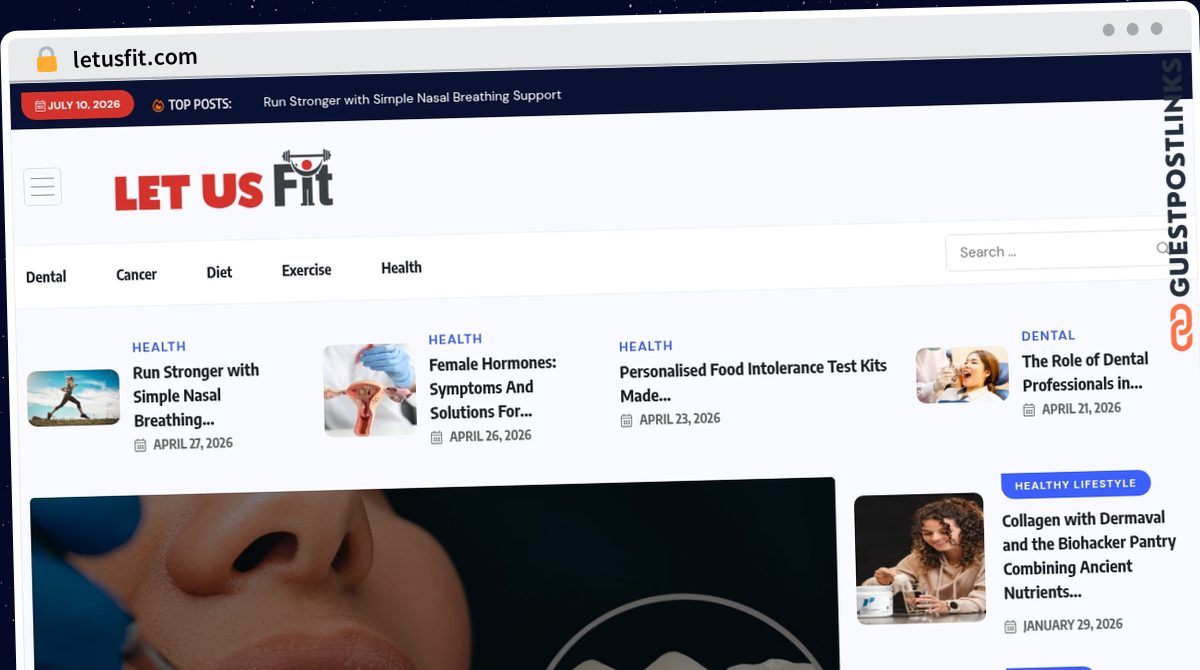The image size is (1200, 670).
Task: Open the Cancer menu item
Action: 136,274
